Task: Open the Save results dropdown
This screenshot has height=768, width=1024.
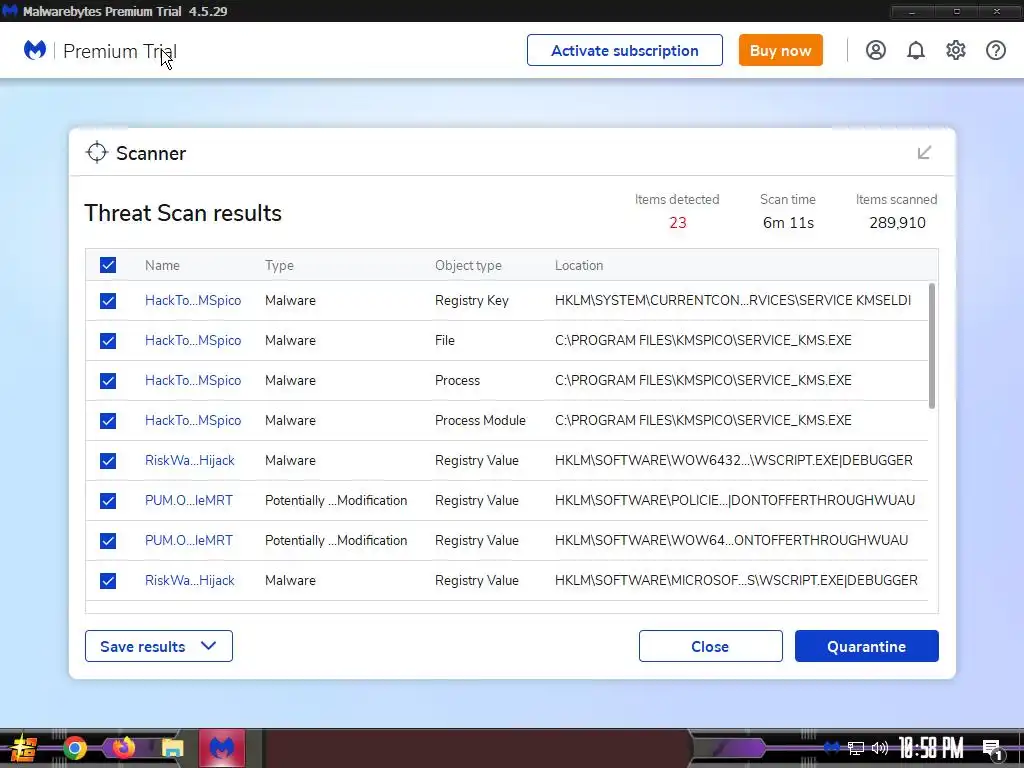Action: click(159, 646)
